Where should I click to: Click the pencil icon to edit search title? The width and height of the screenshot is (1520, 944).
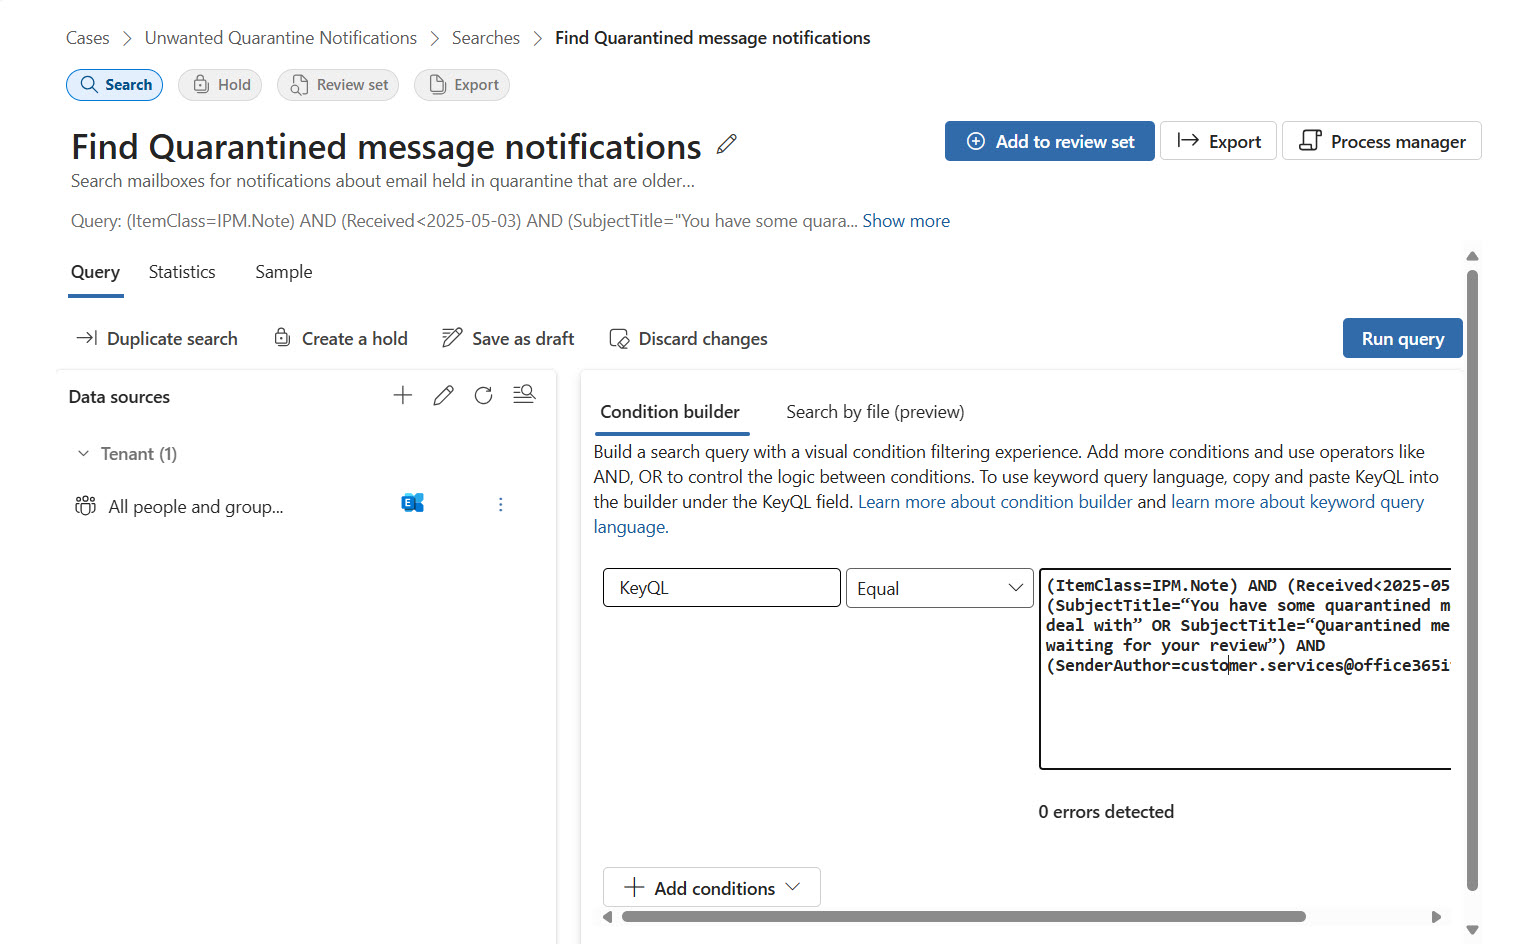click(x=727, y=145)
